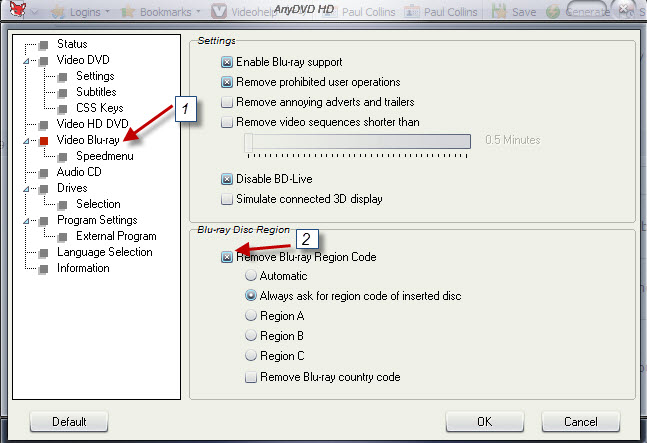This screenshot has width=647, height=443.
Task: Select Audio CD in tree
Action: tap(79, 172)
